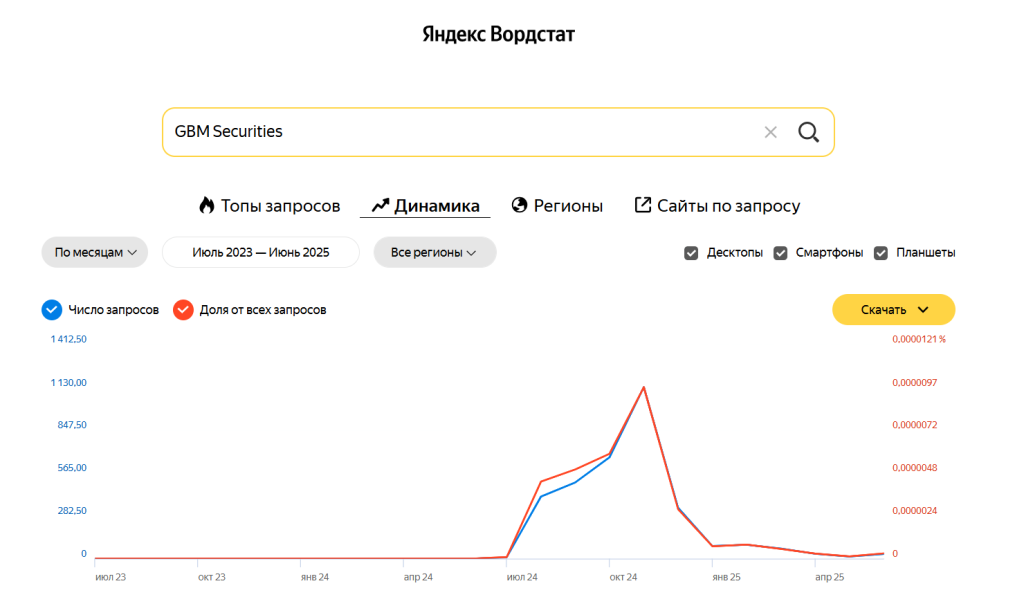Image resolution: width=1024 pixels, height=606 pixels.
Task: Uncheck the Десктопы checkbox
Action: 691,253
